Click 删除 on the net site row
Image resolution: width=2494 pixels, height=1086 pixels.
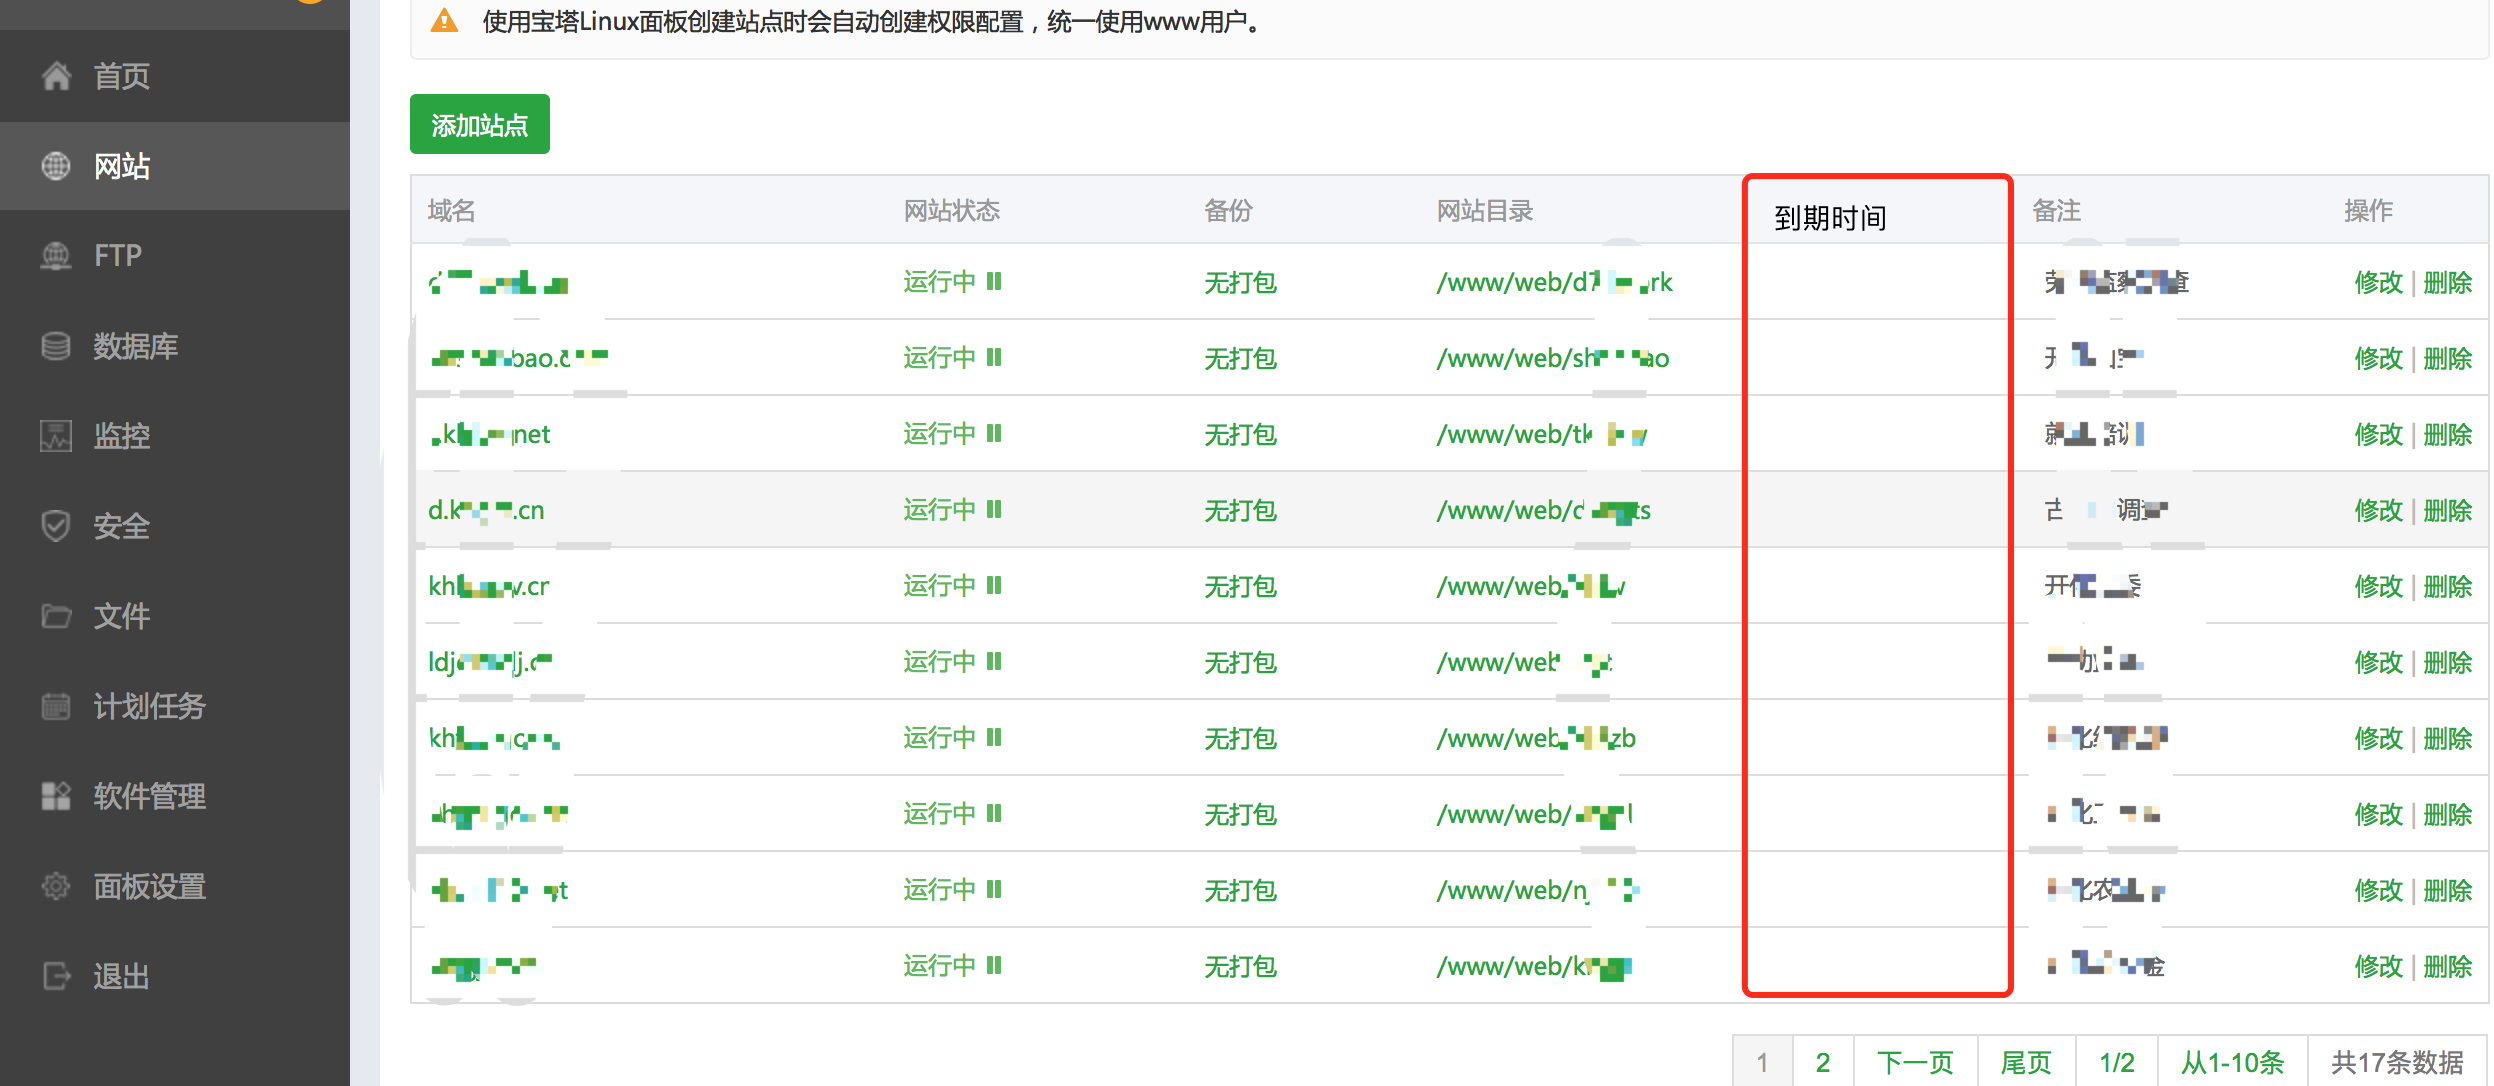[x=2447, y=435]
